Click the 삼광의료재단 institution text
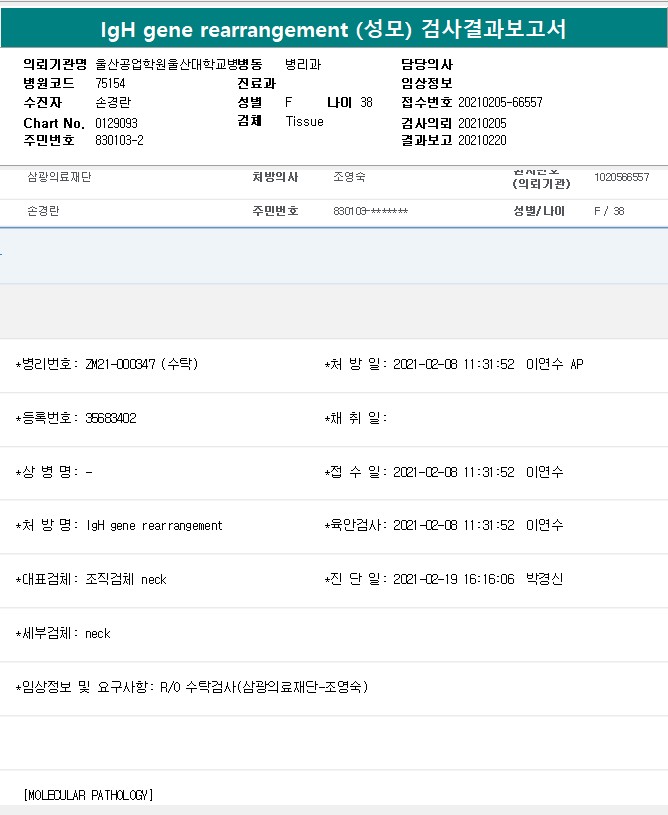Screen dimensions: 668x815 pos(61,177)
